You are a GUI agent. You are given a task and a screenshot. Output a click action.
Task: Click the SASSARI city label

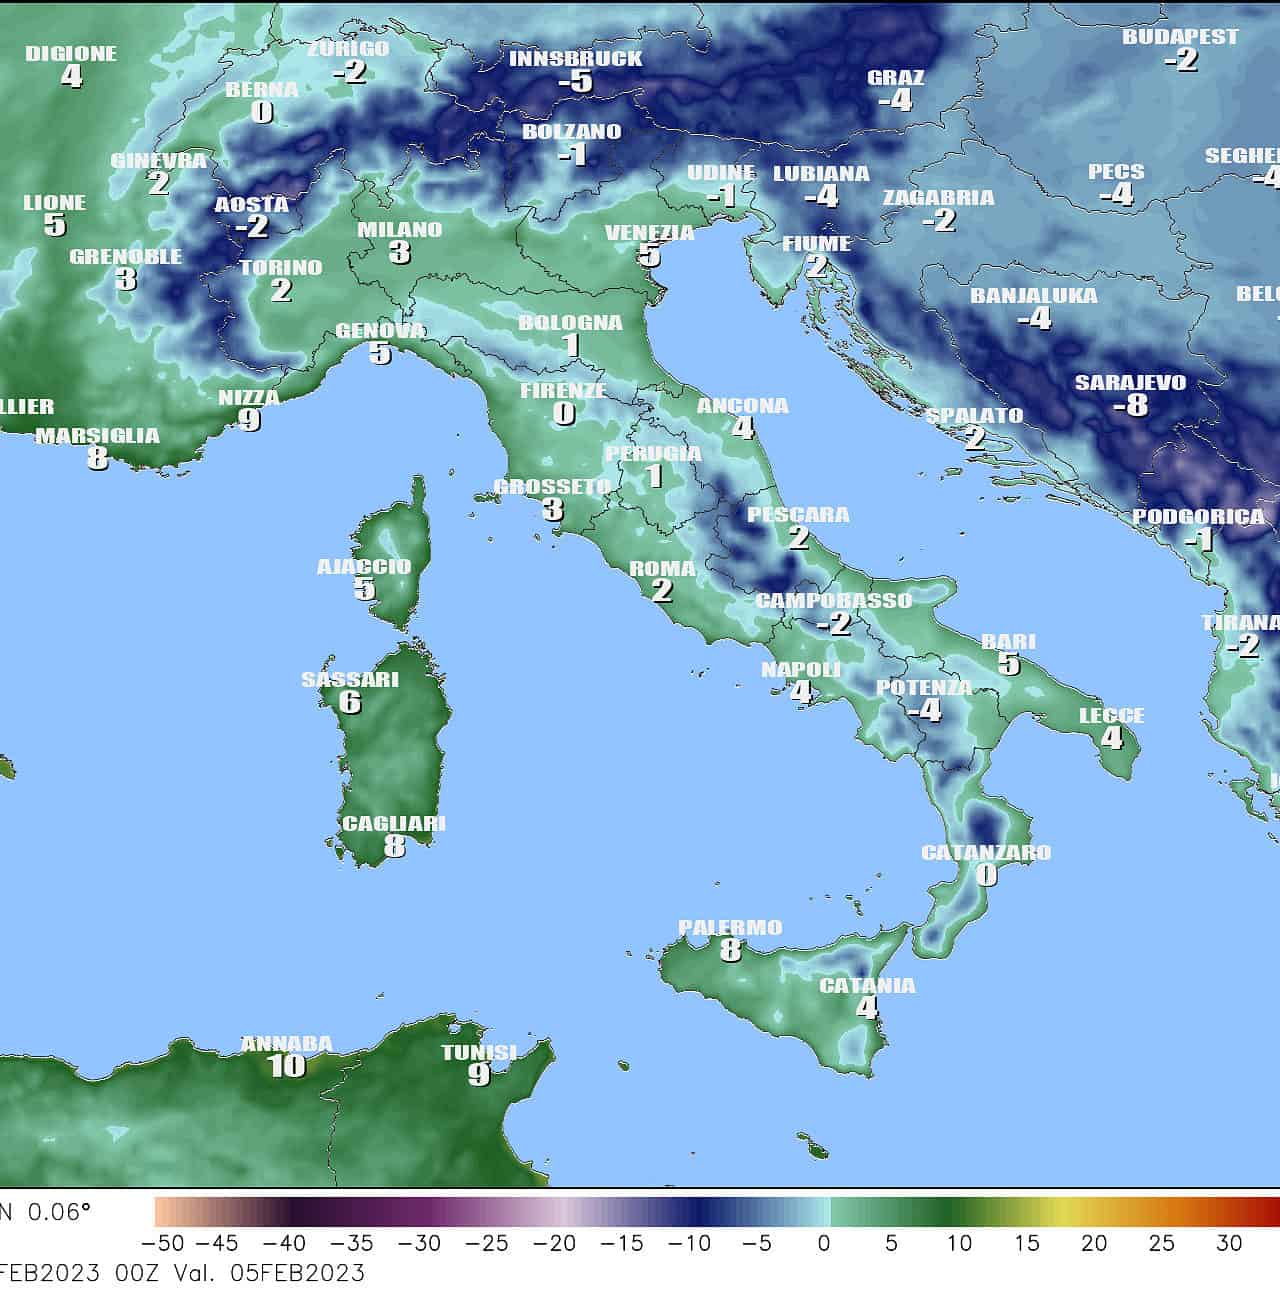coord(350,679)
